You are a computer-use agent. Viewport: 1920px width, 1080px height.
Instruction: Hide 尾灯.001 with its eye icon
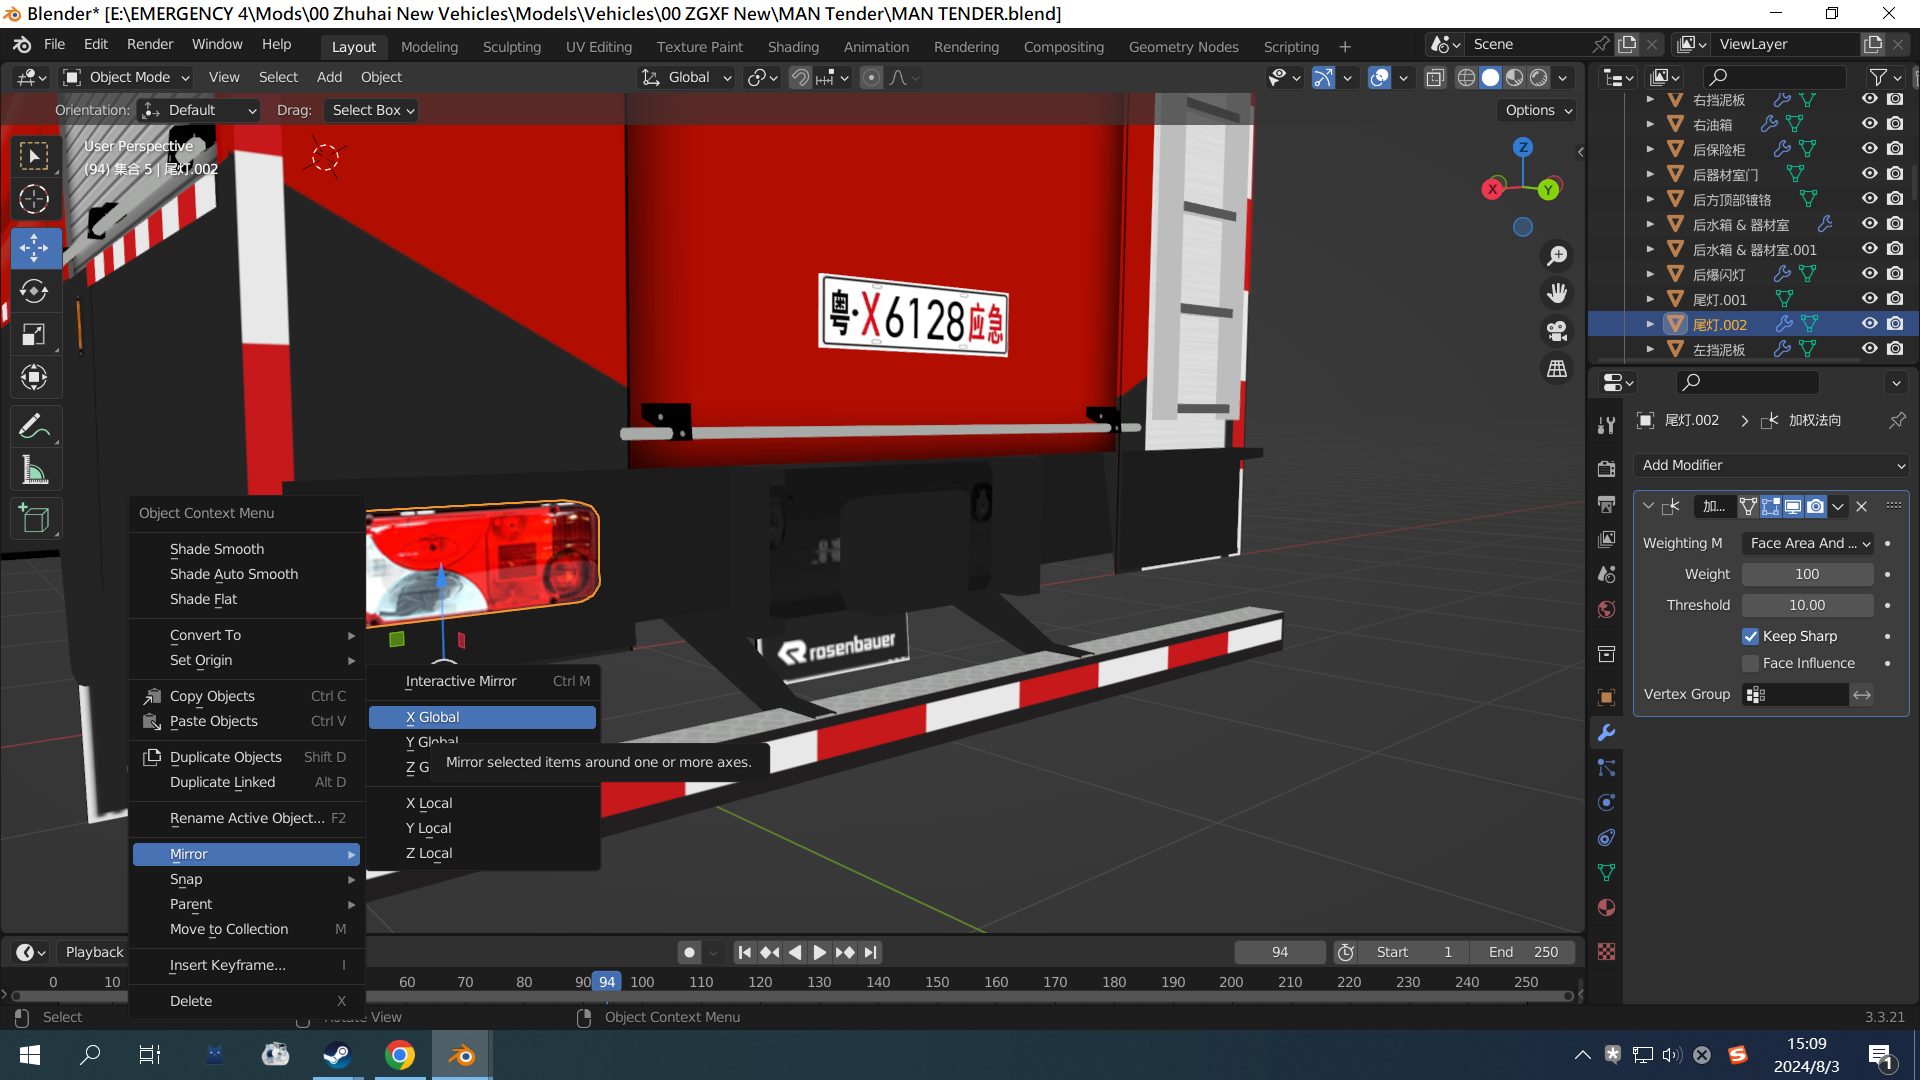(x=1869, y=299)
